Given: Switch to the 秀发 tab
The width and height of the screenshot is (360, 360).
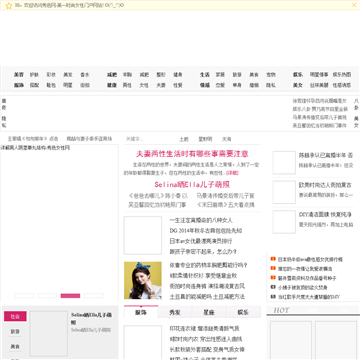Looking at the screenshot, I should coord(175,312).
